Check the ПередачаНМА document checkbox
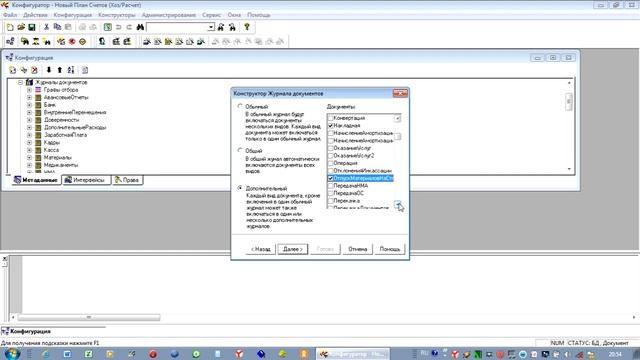This screenshot has height=360, width=640. tap(331, 186)
